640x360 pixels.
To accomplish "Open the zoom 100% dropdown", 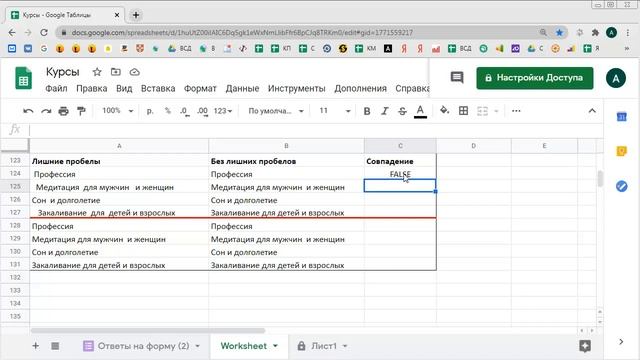I will pyautogui.click(x=118, y=111).
